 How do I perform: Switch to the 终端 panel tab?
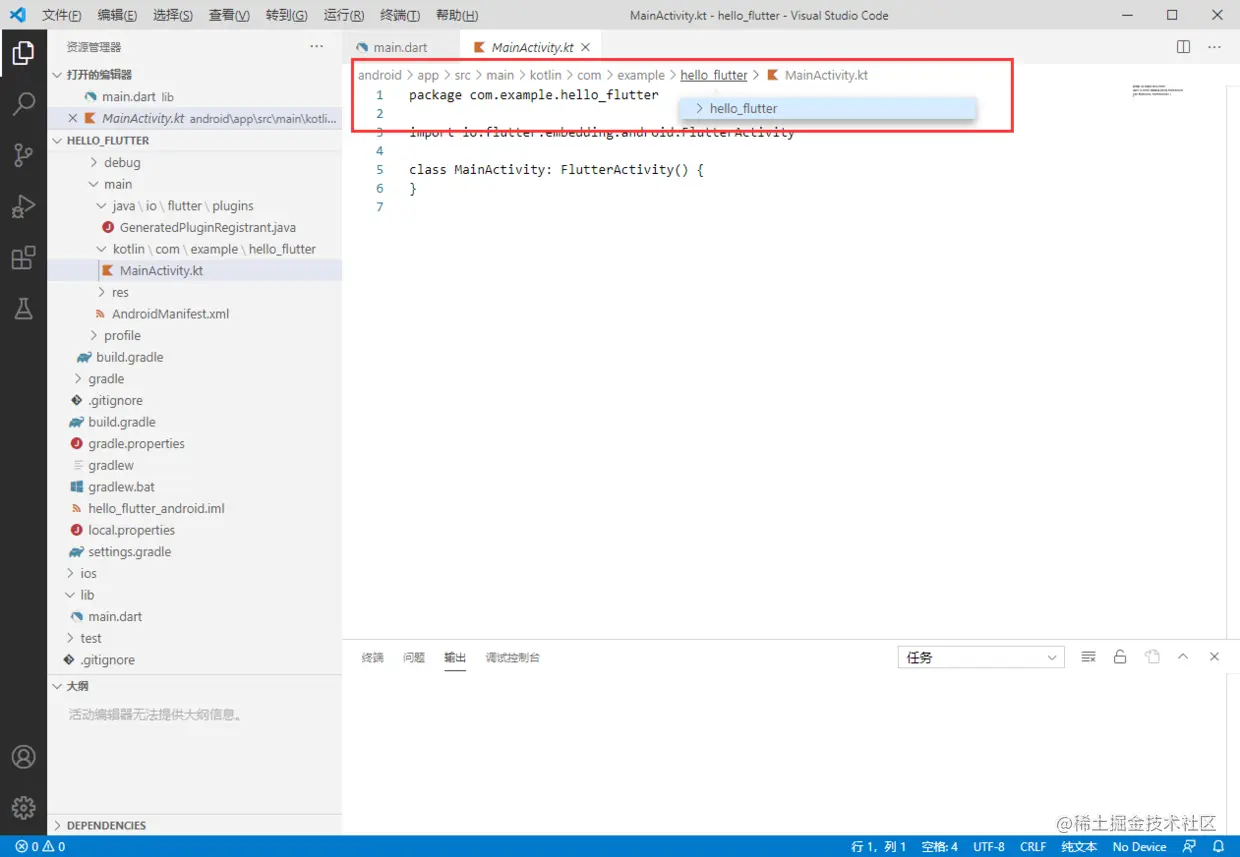(x=373, y=658)
